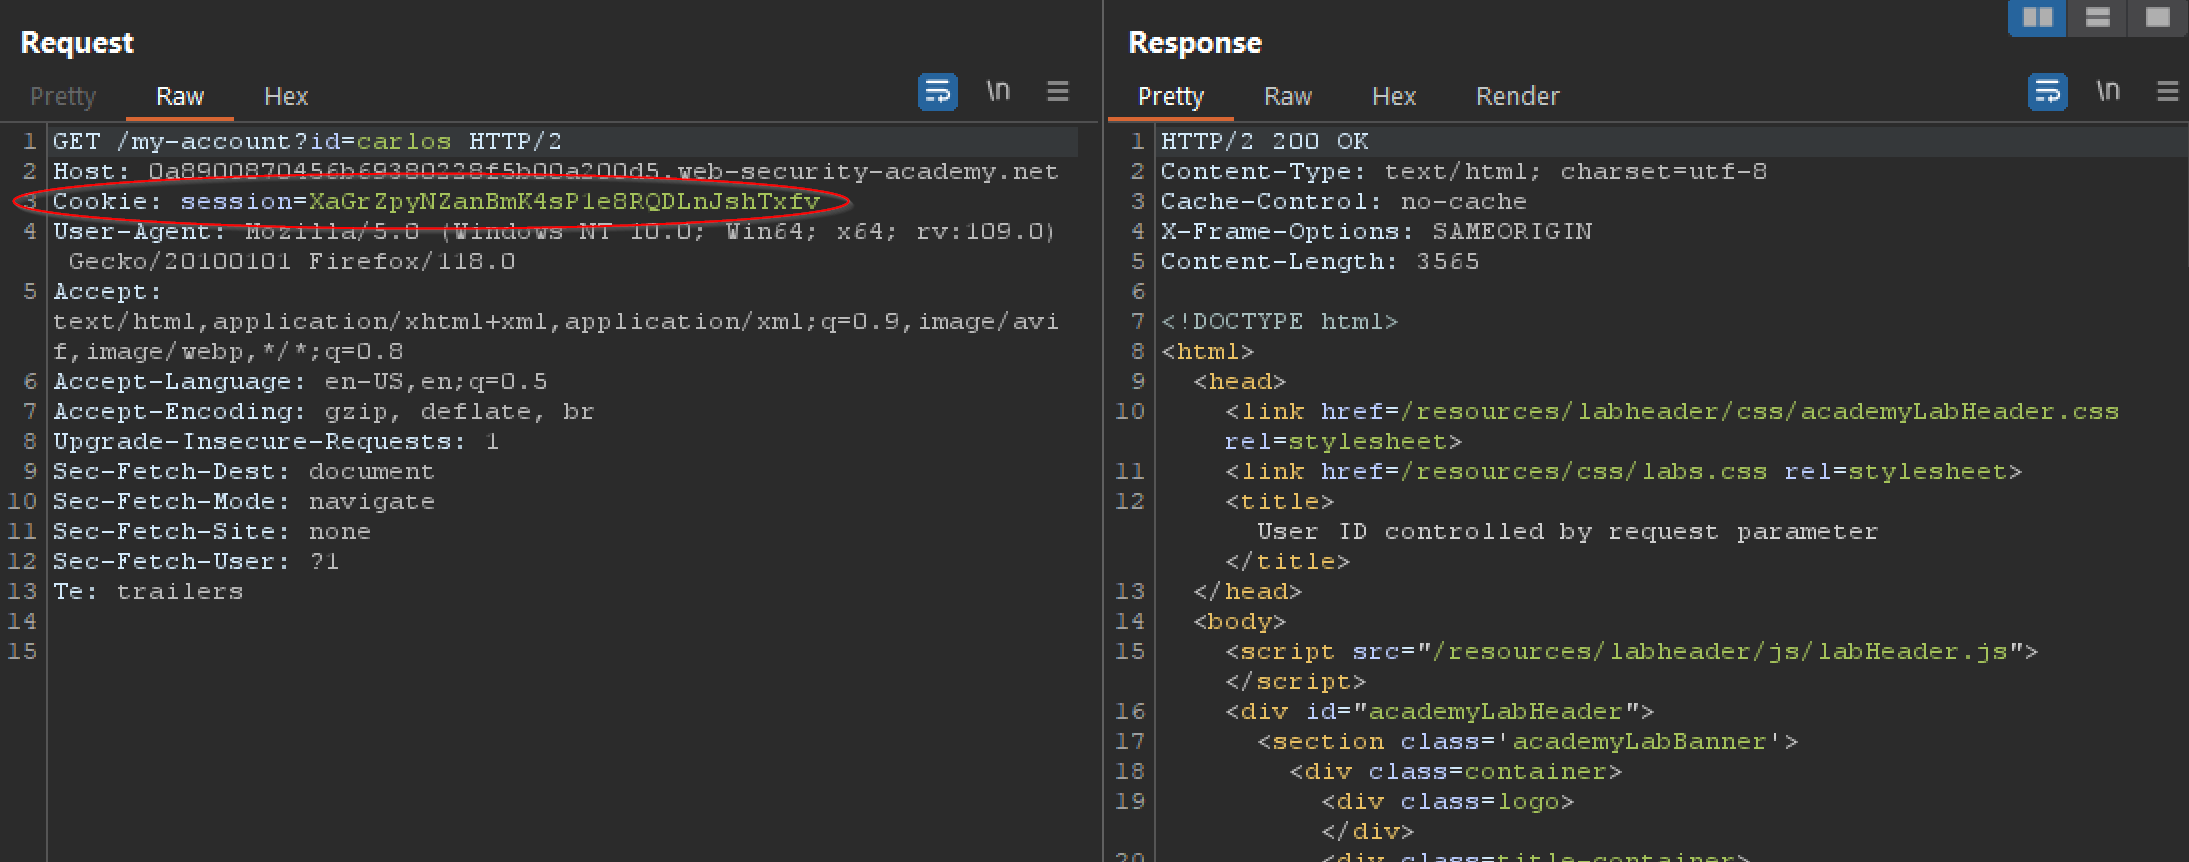The height and width of the screenshot is (862, 2189).
Task: Select the side-by-side layout icon
Action: tap(2037, 18)
